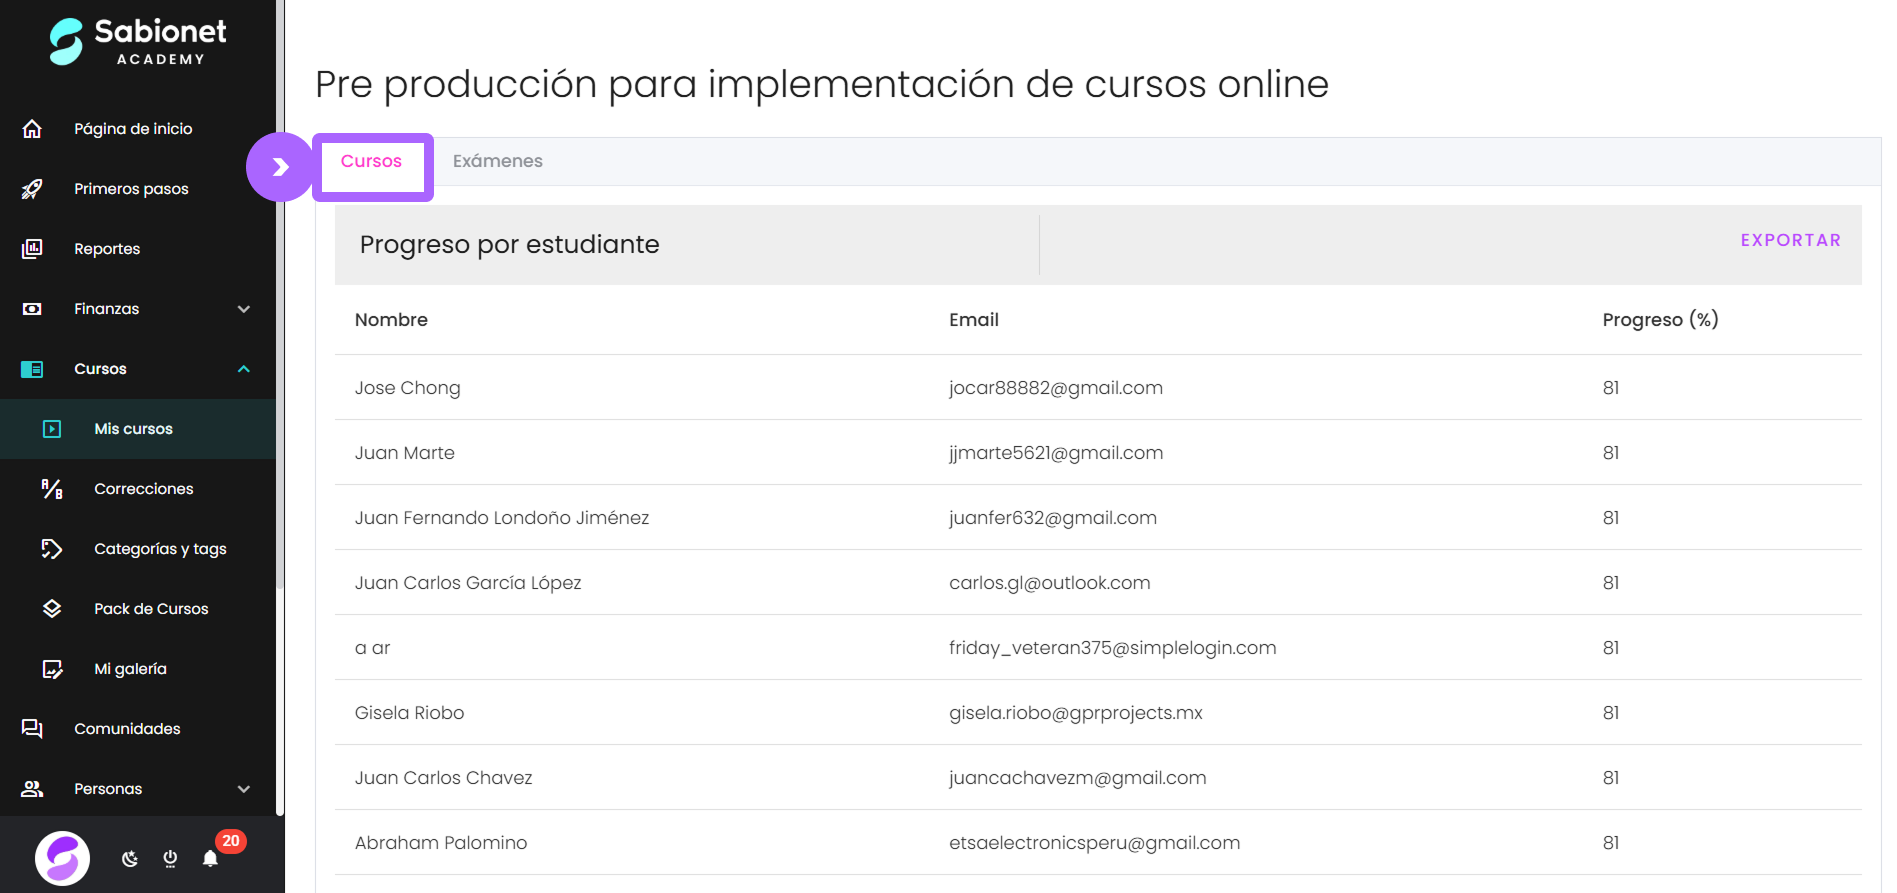Open Comunidades chat icon
The width and height of the screenshot is (1897, 893).
coord(32,729)
